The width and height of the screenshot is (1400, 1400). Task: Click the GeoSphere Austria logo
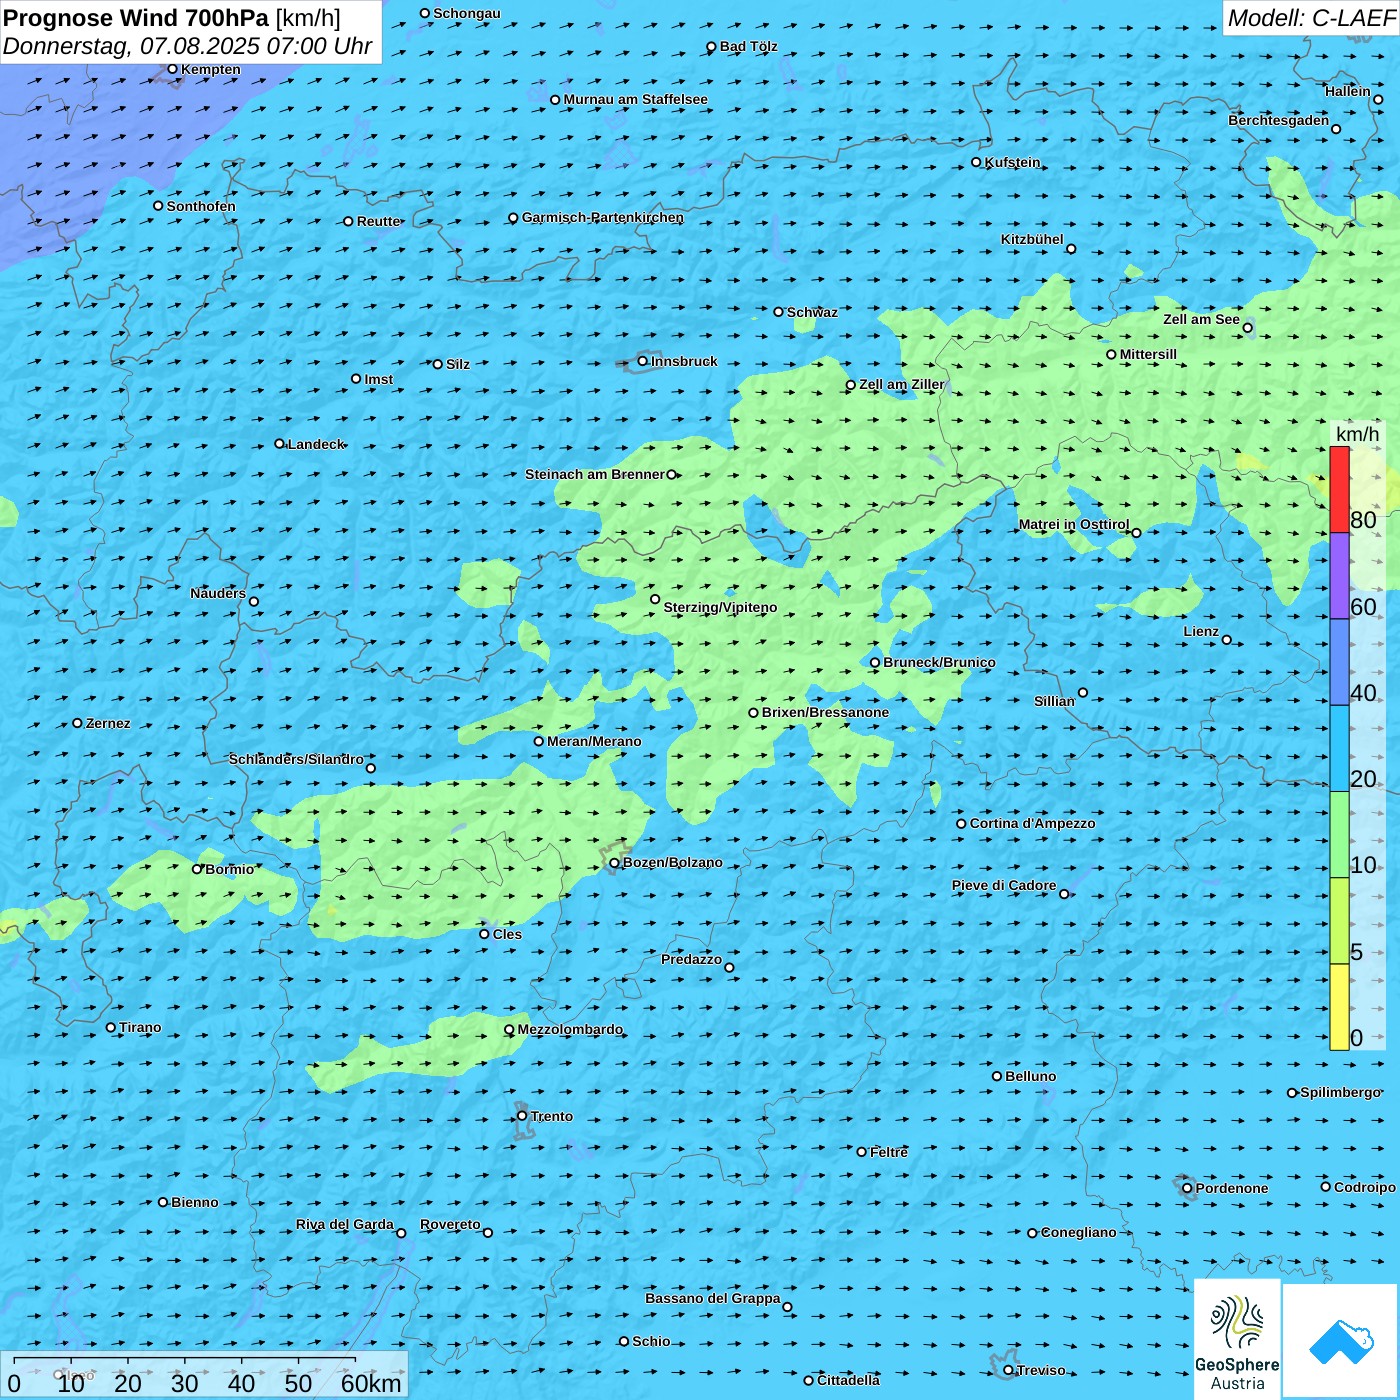click(x=1237, y=1338)
